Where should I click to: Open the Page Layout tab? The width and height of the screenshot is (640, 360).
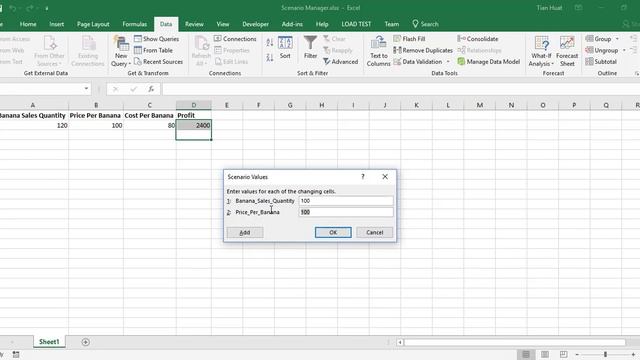pyautogui.click(x=93, y=24)
